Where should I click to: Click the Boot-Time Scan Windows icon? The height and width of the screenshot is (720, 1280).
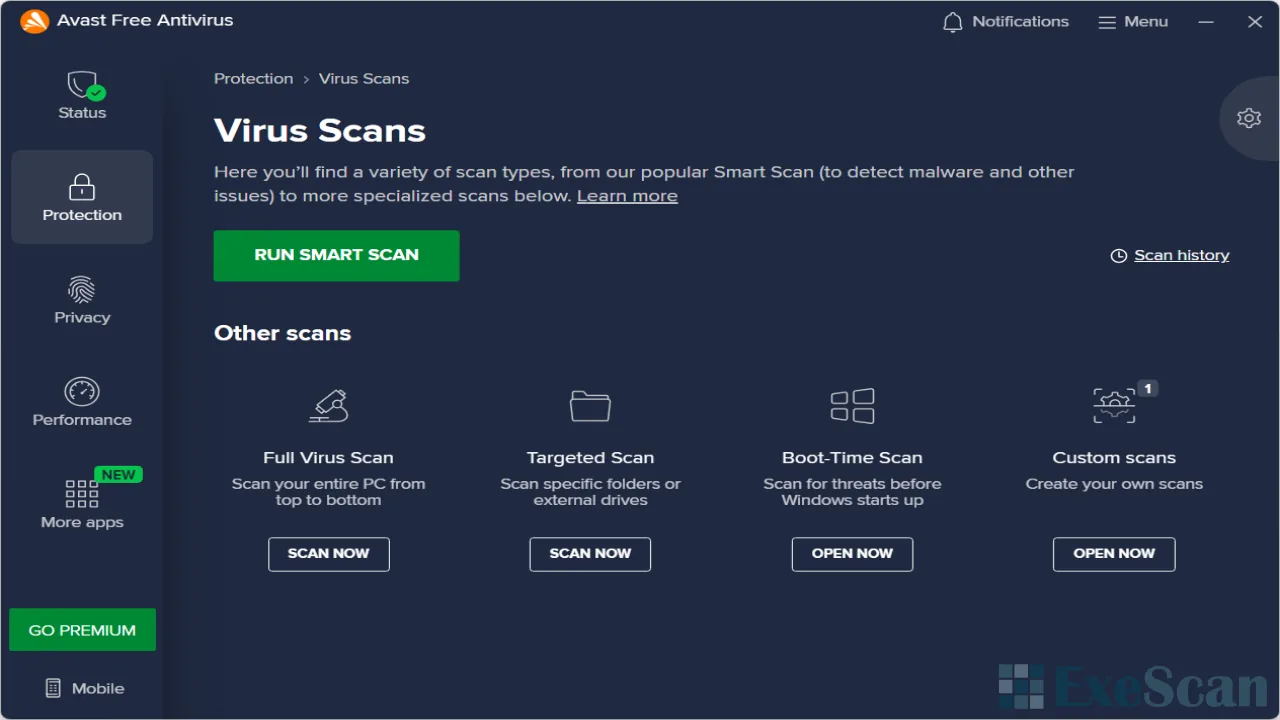coord(853,406)
